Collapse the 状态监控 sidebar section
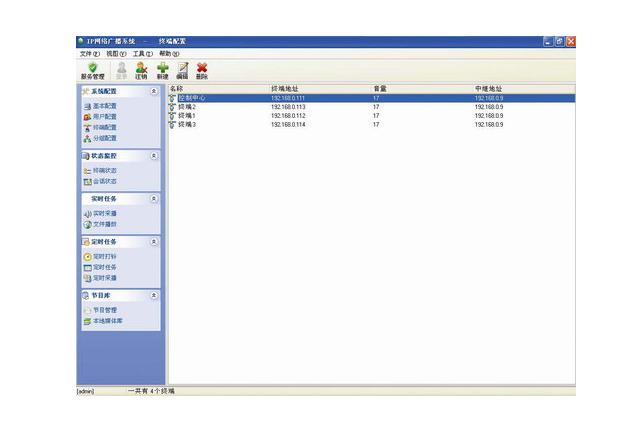 pyautogui.click(x=154, y=156)
